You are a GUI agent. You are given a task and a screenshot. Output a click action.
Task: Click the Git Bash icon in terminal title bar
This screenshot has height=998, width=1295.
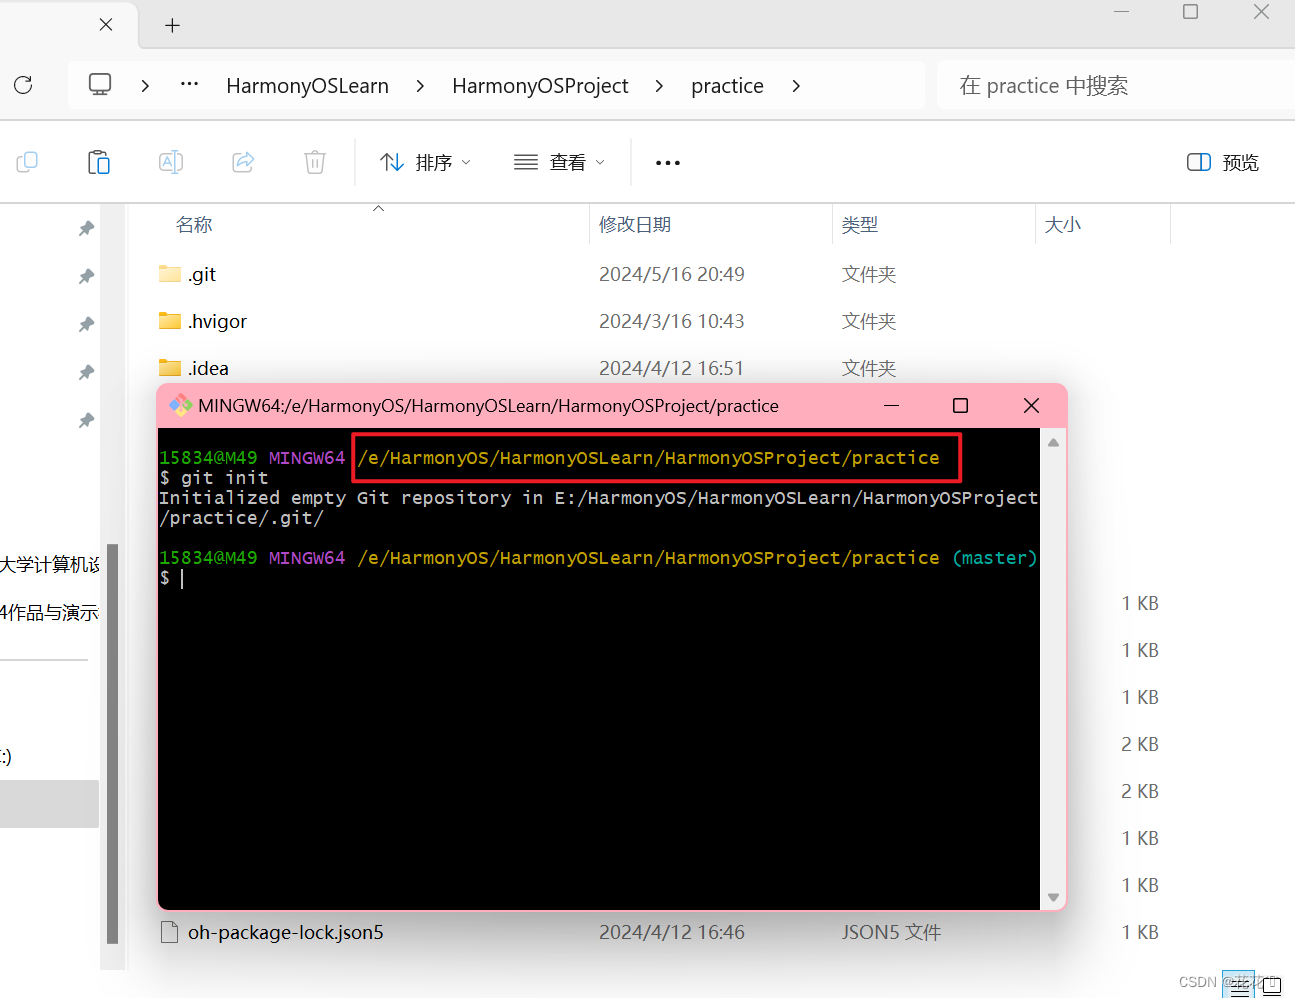tap(181, 405)
